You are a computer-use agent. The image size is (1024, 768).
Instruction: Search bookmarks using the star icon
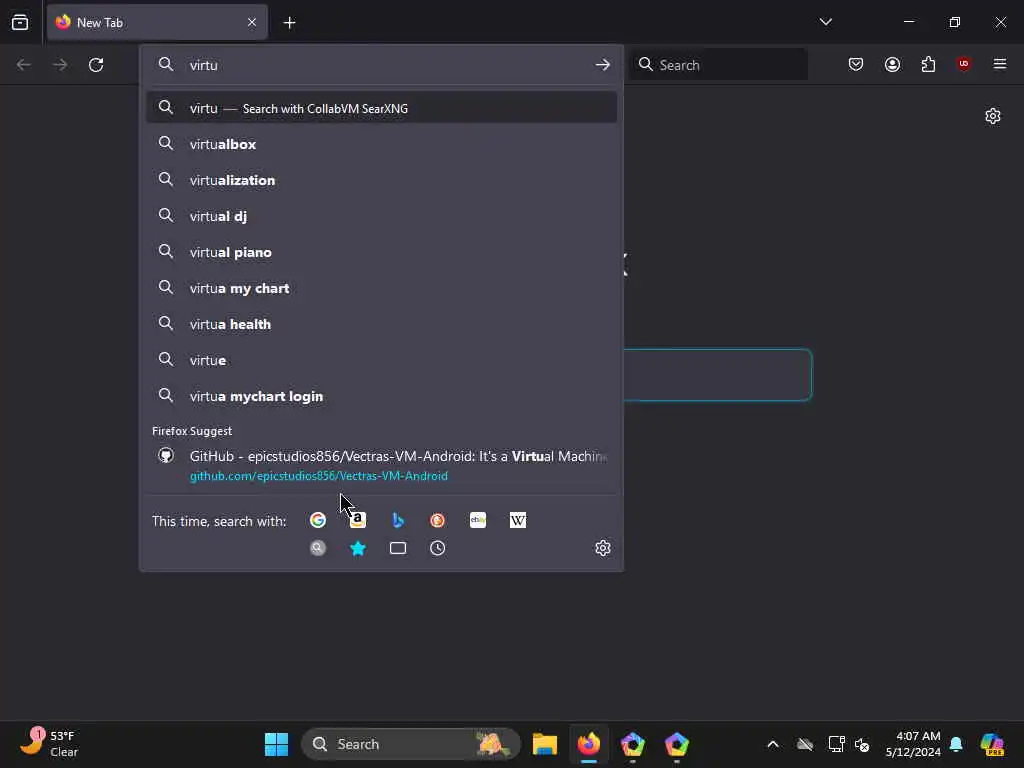[x=358, y=548]
